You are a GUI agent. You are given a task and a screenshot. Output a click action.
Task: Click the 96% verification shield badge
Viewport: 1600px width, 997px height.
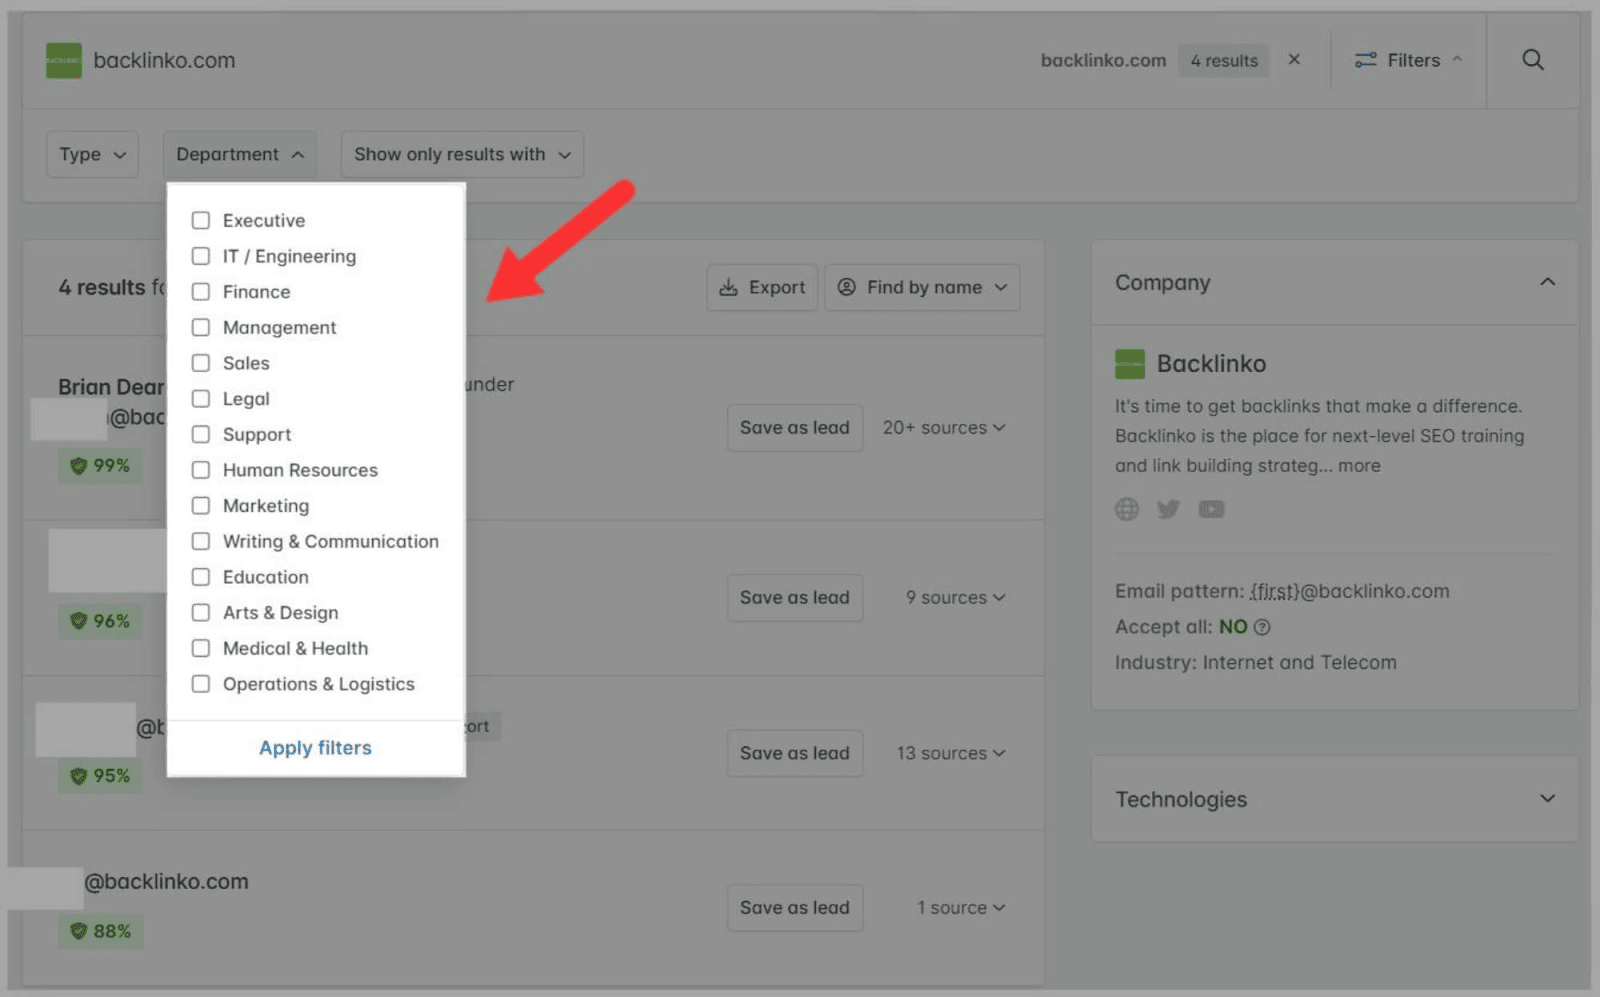(x=100, y=620)
